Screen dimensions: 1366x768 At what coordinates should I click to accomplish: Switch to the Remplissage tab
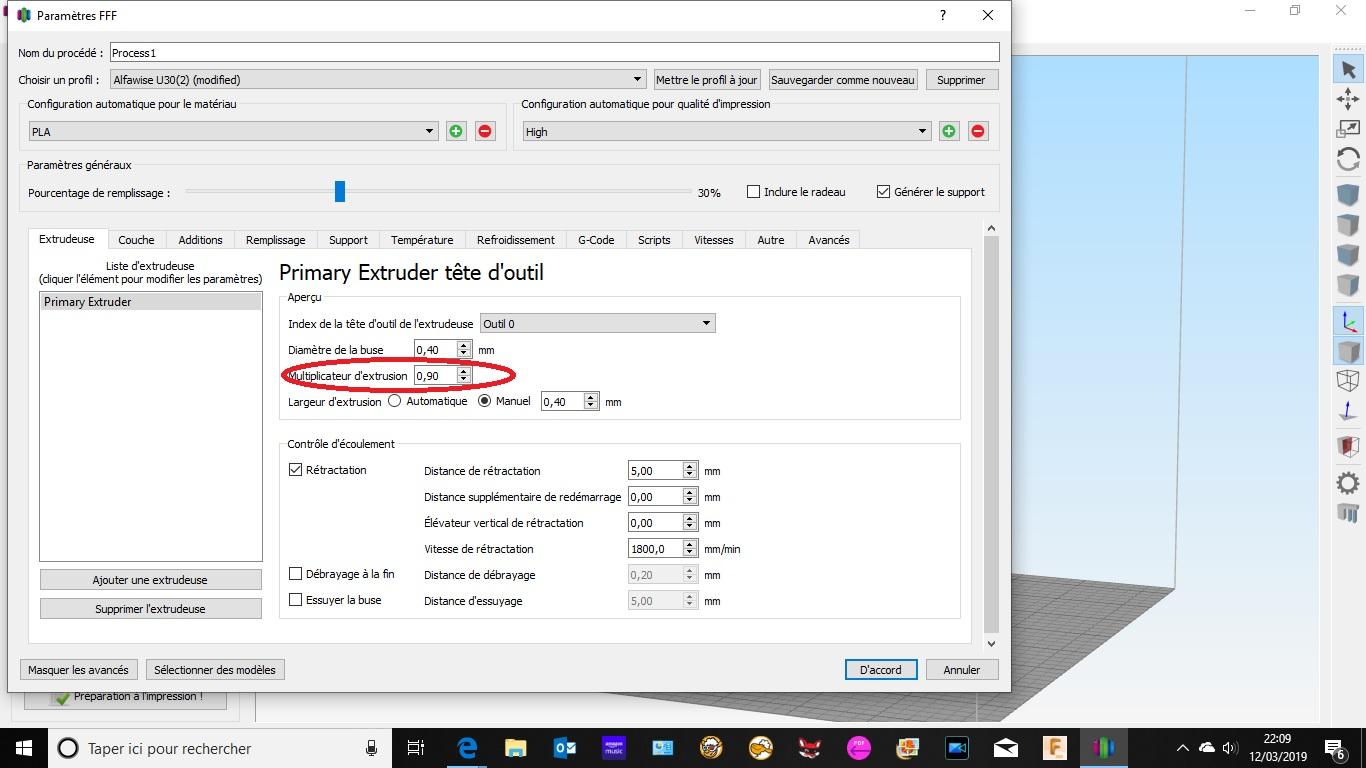pos(276,240)
